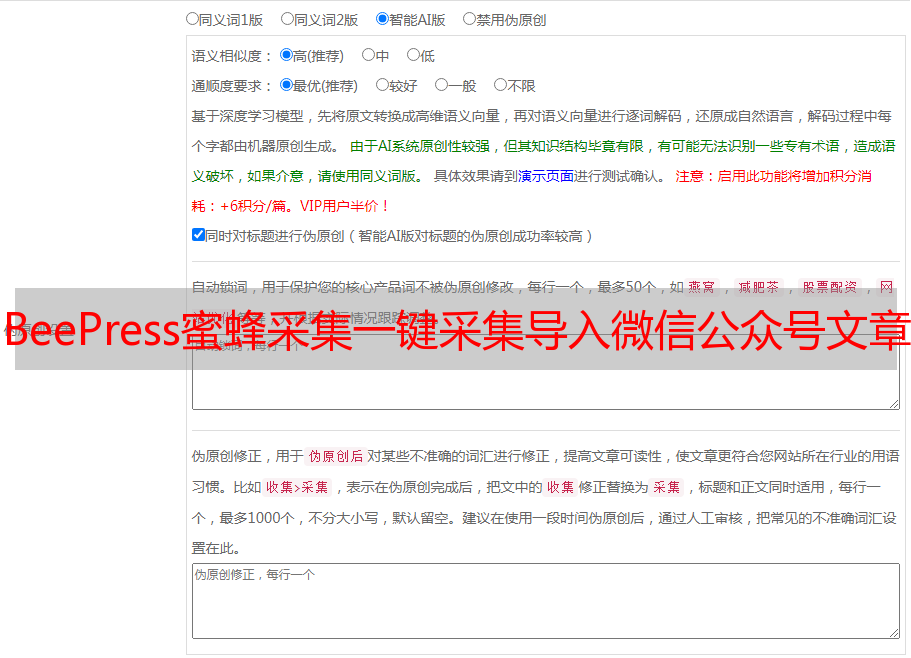
Task: Choose the 智能AI版 radio option
Action: [x=382, y=19]
